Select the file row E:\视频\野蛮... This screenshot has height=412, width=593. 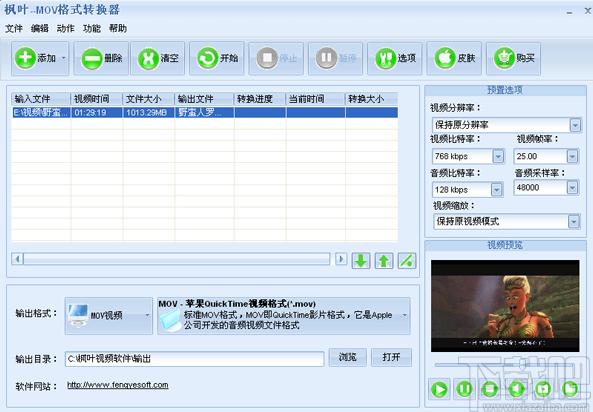click(205, 112)
